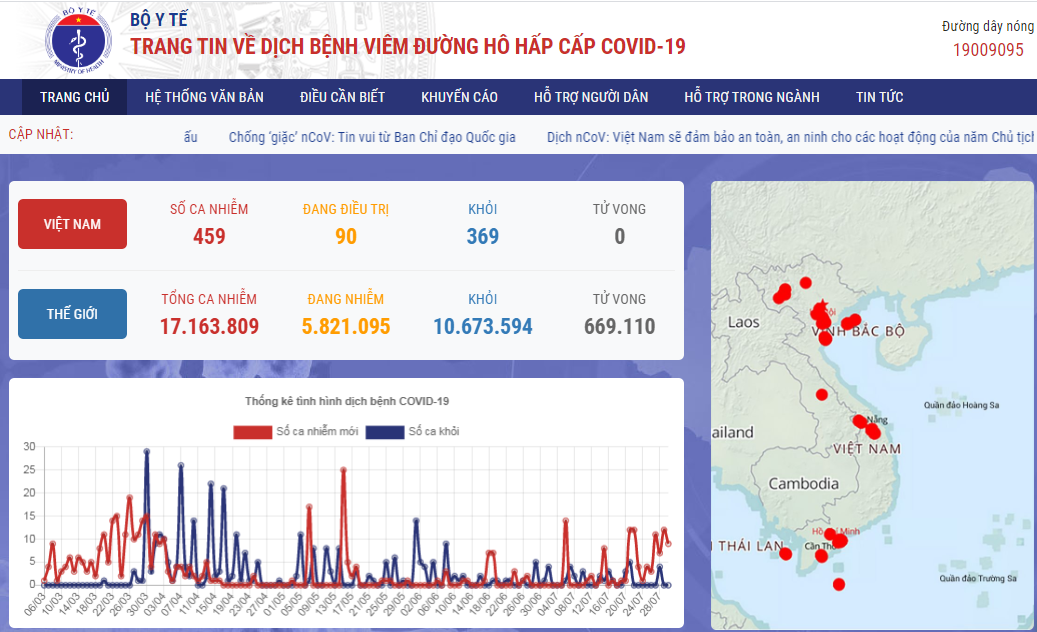Click the southernmost red marker in the sea
The width and height of the screenshot is (1037, 632).
point(838,584)
